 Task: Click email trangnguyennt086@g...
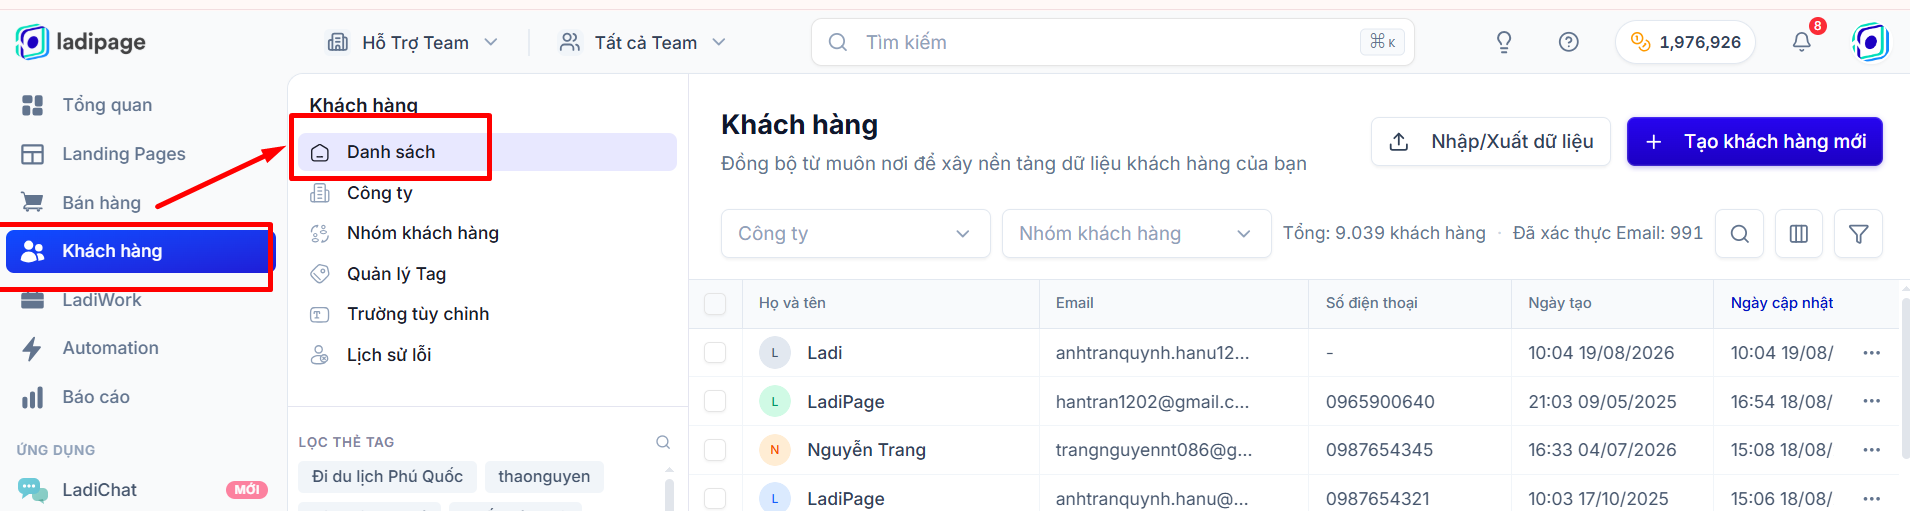[1153, 450]
